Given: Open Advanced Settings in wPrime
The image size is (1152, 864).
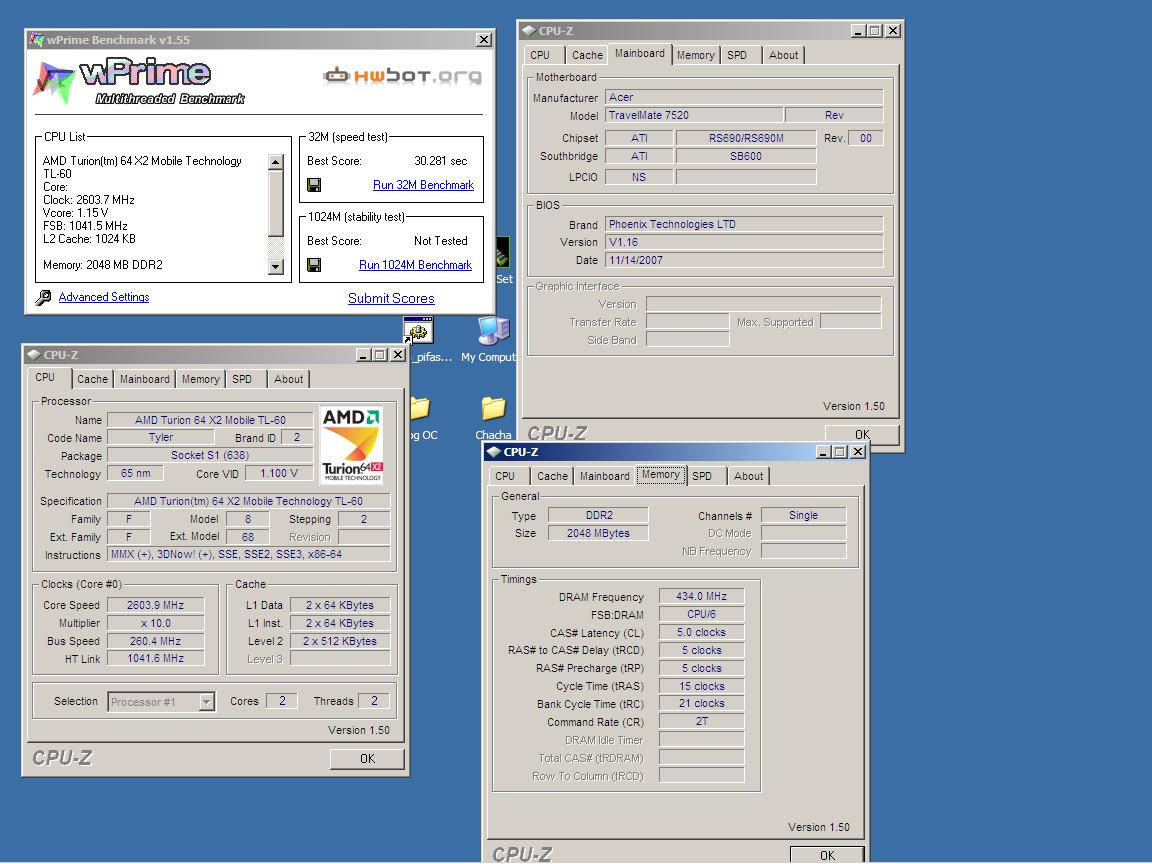Looking at the screenshot, I should [104, 297].
